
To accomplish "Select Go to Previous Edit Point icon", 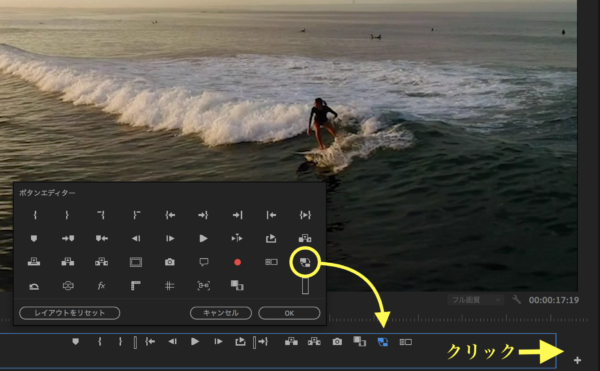I will (271, 215).
